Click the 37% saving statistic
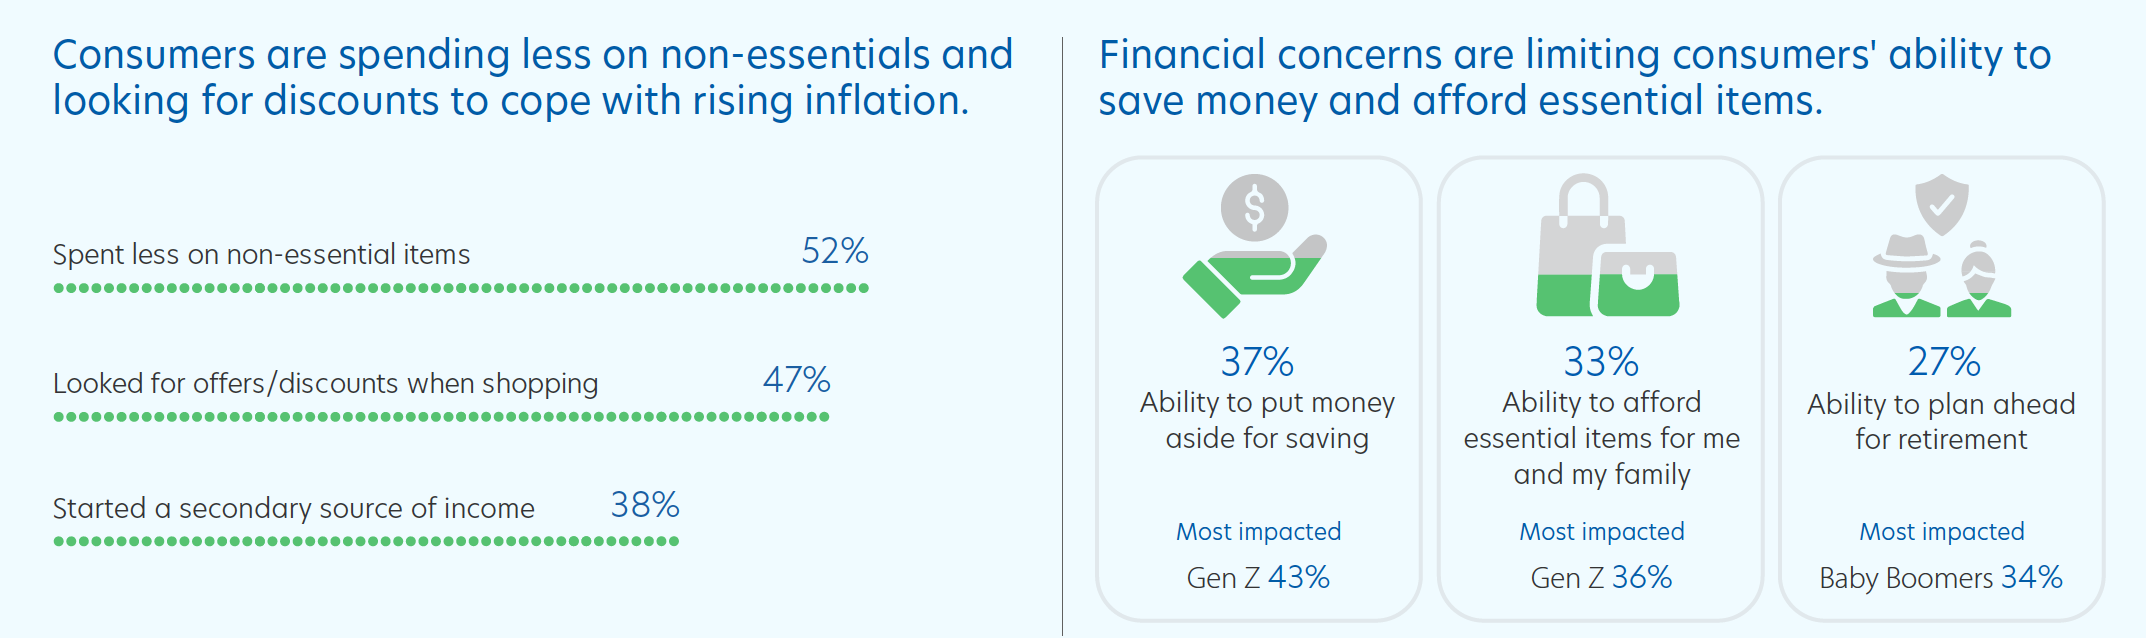Image resolution: width=2146 pixels, height=638 pixels. 1257,362
